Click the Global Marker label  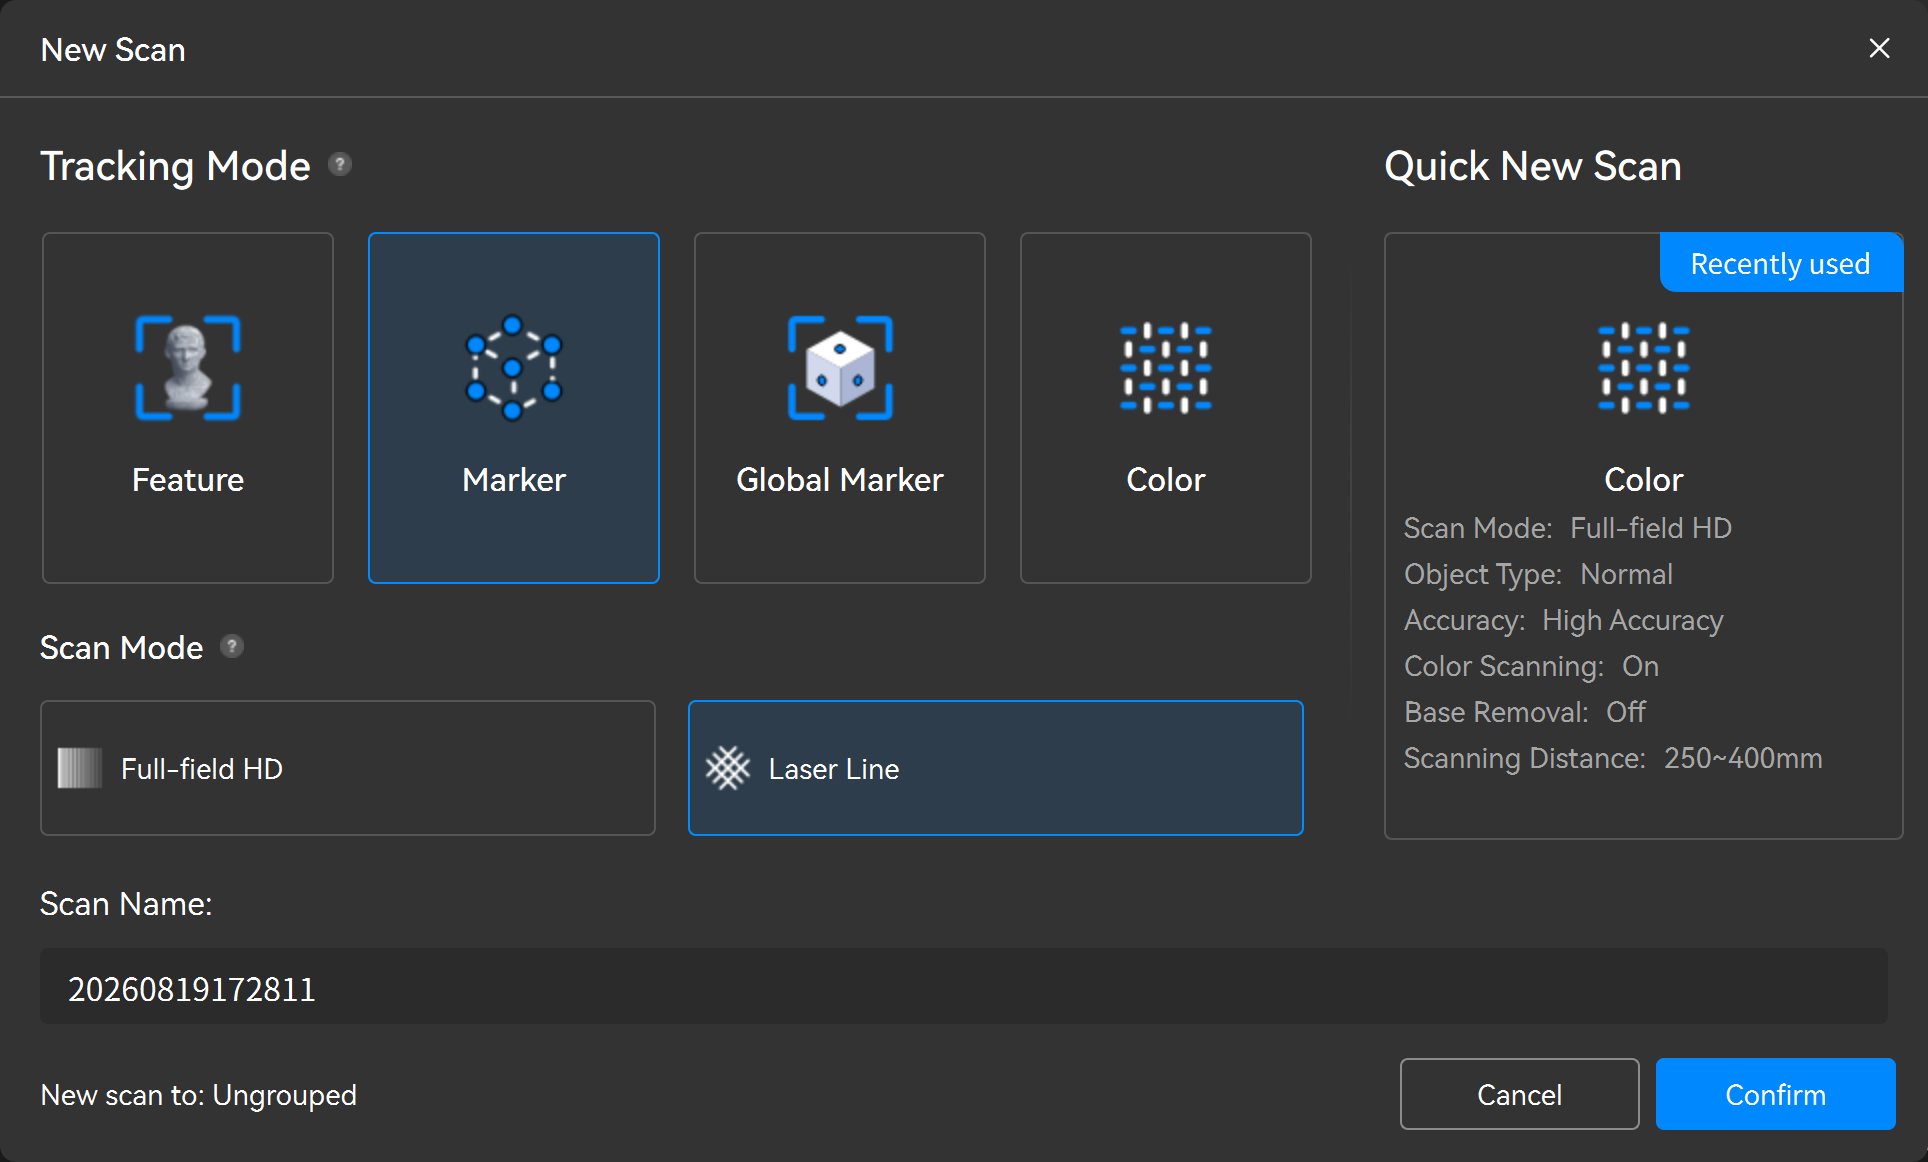click(840, 480)
